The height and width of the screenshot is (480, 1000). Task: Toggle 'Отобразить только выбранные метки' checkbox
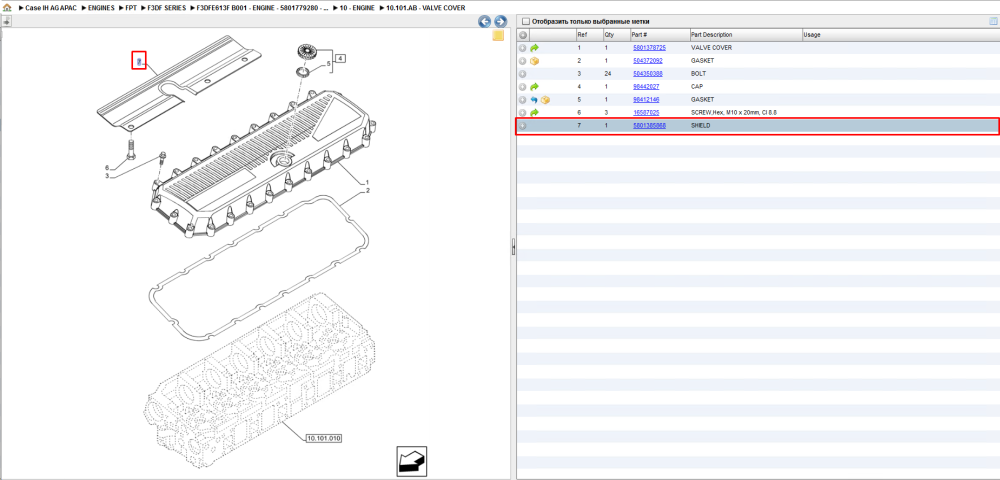pos(525,22)
